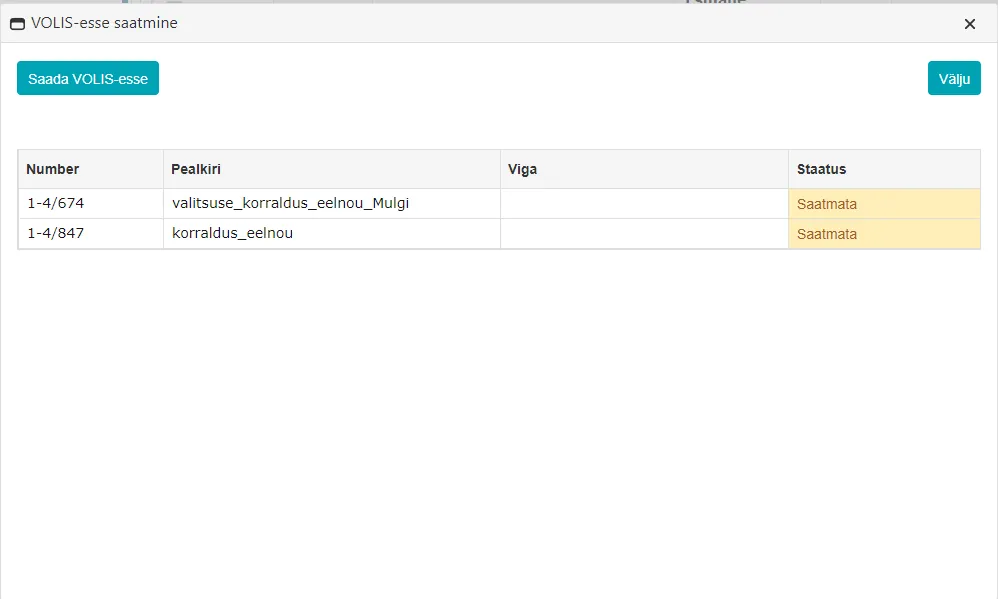
Task: Click the window icon beside dialog title
Action: point(18,24)
